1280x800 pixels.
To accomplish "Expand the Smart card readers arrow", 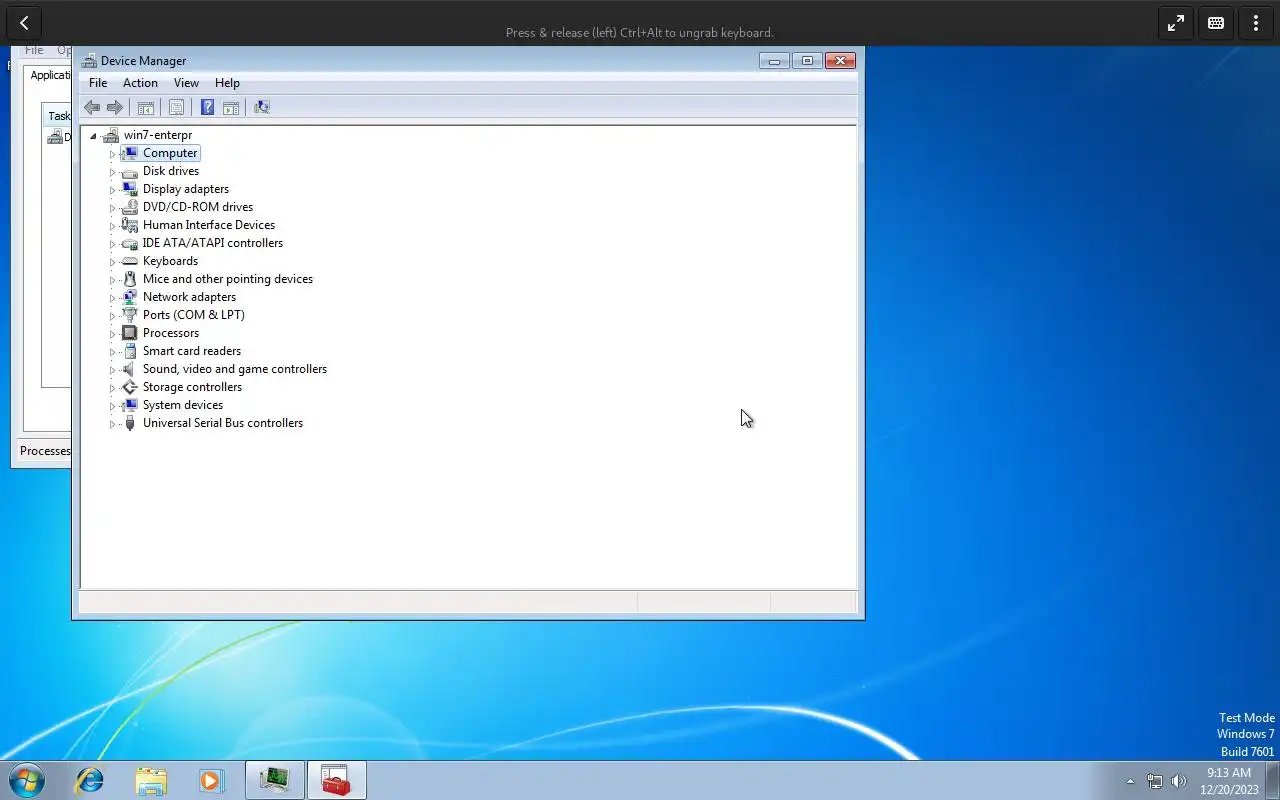I will pos(112,352).
